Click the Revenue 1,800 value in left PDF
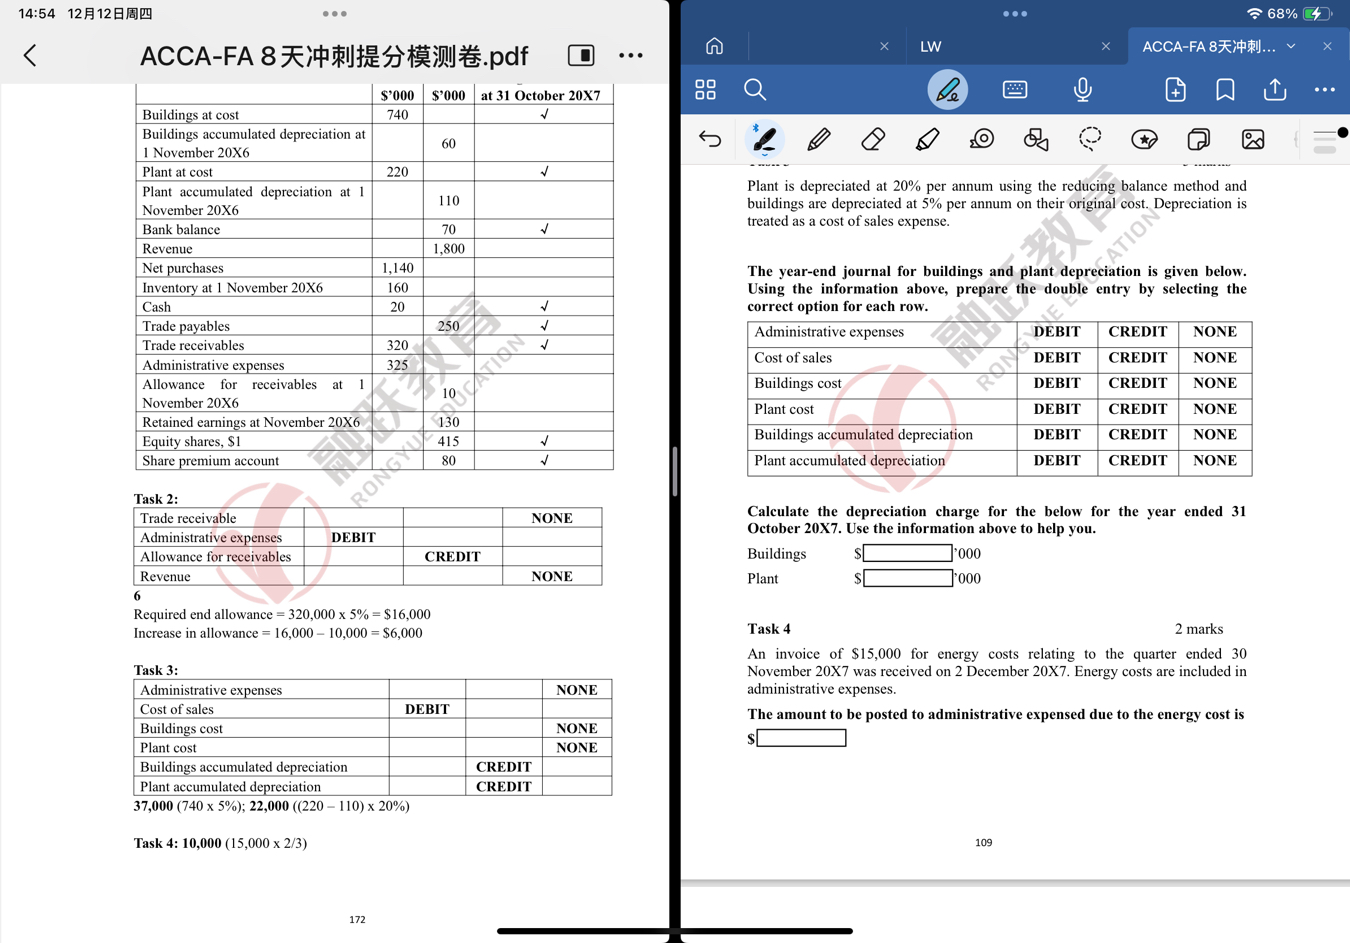This screenshot has height=943, width=1350. (448, 249)
